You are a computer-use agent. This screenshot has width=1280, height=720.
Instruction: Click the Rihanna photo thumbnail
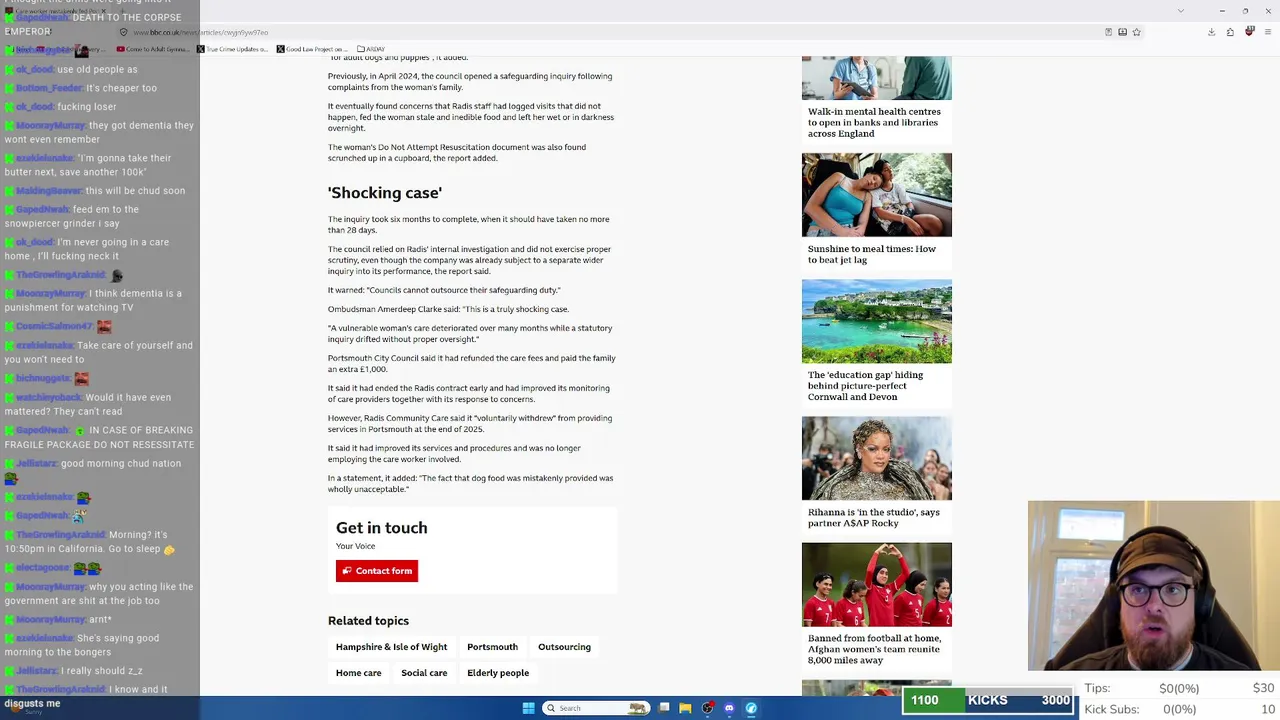[x=877, y=458]
